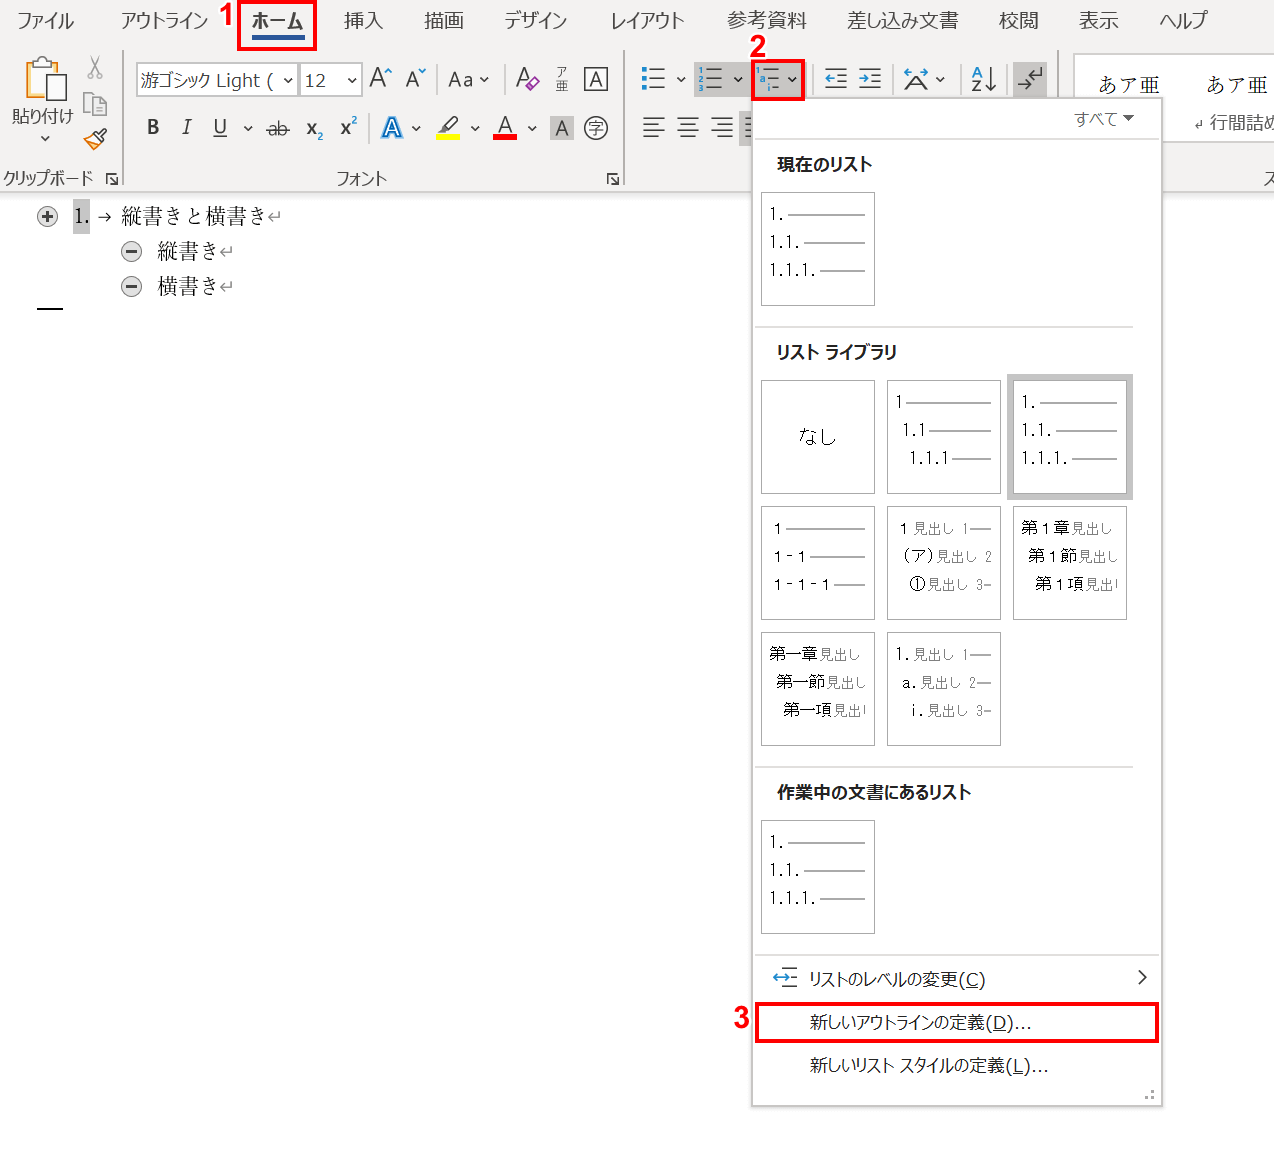Select the 1. a. i. 見出し list style
The image size is (1274, 1153).
944,689
